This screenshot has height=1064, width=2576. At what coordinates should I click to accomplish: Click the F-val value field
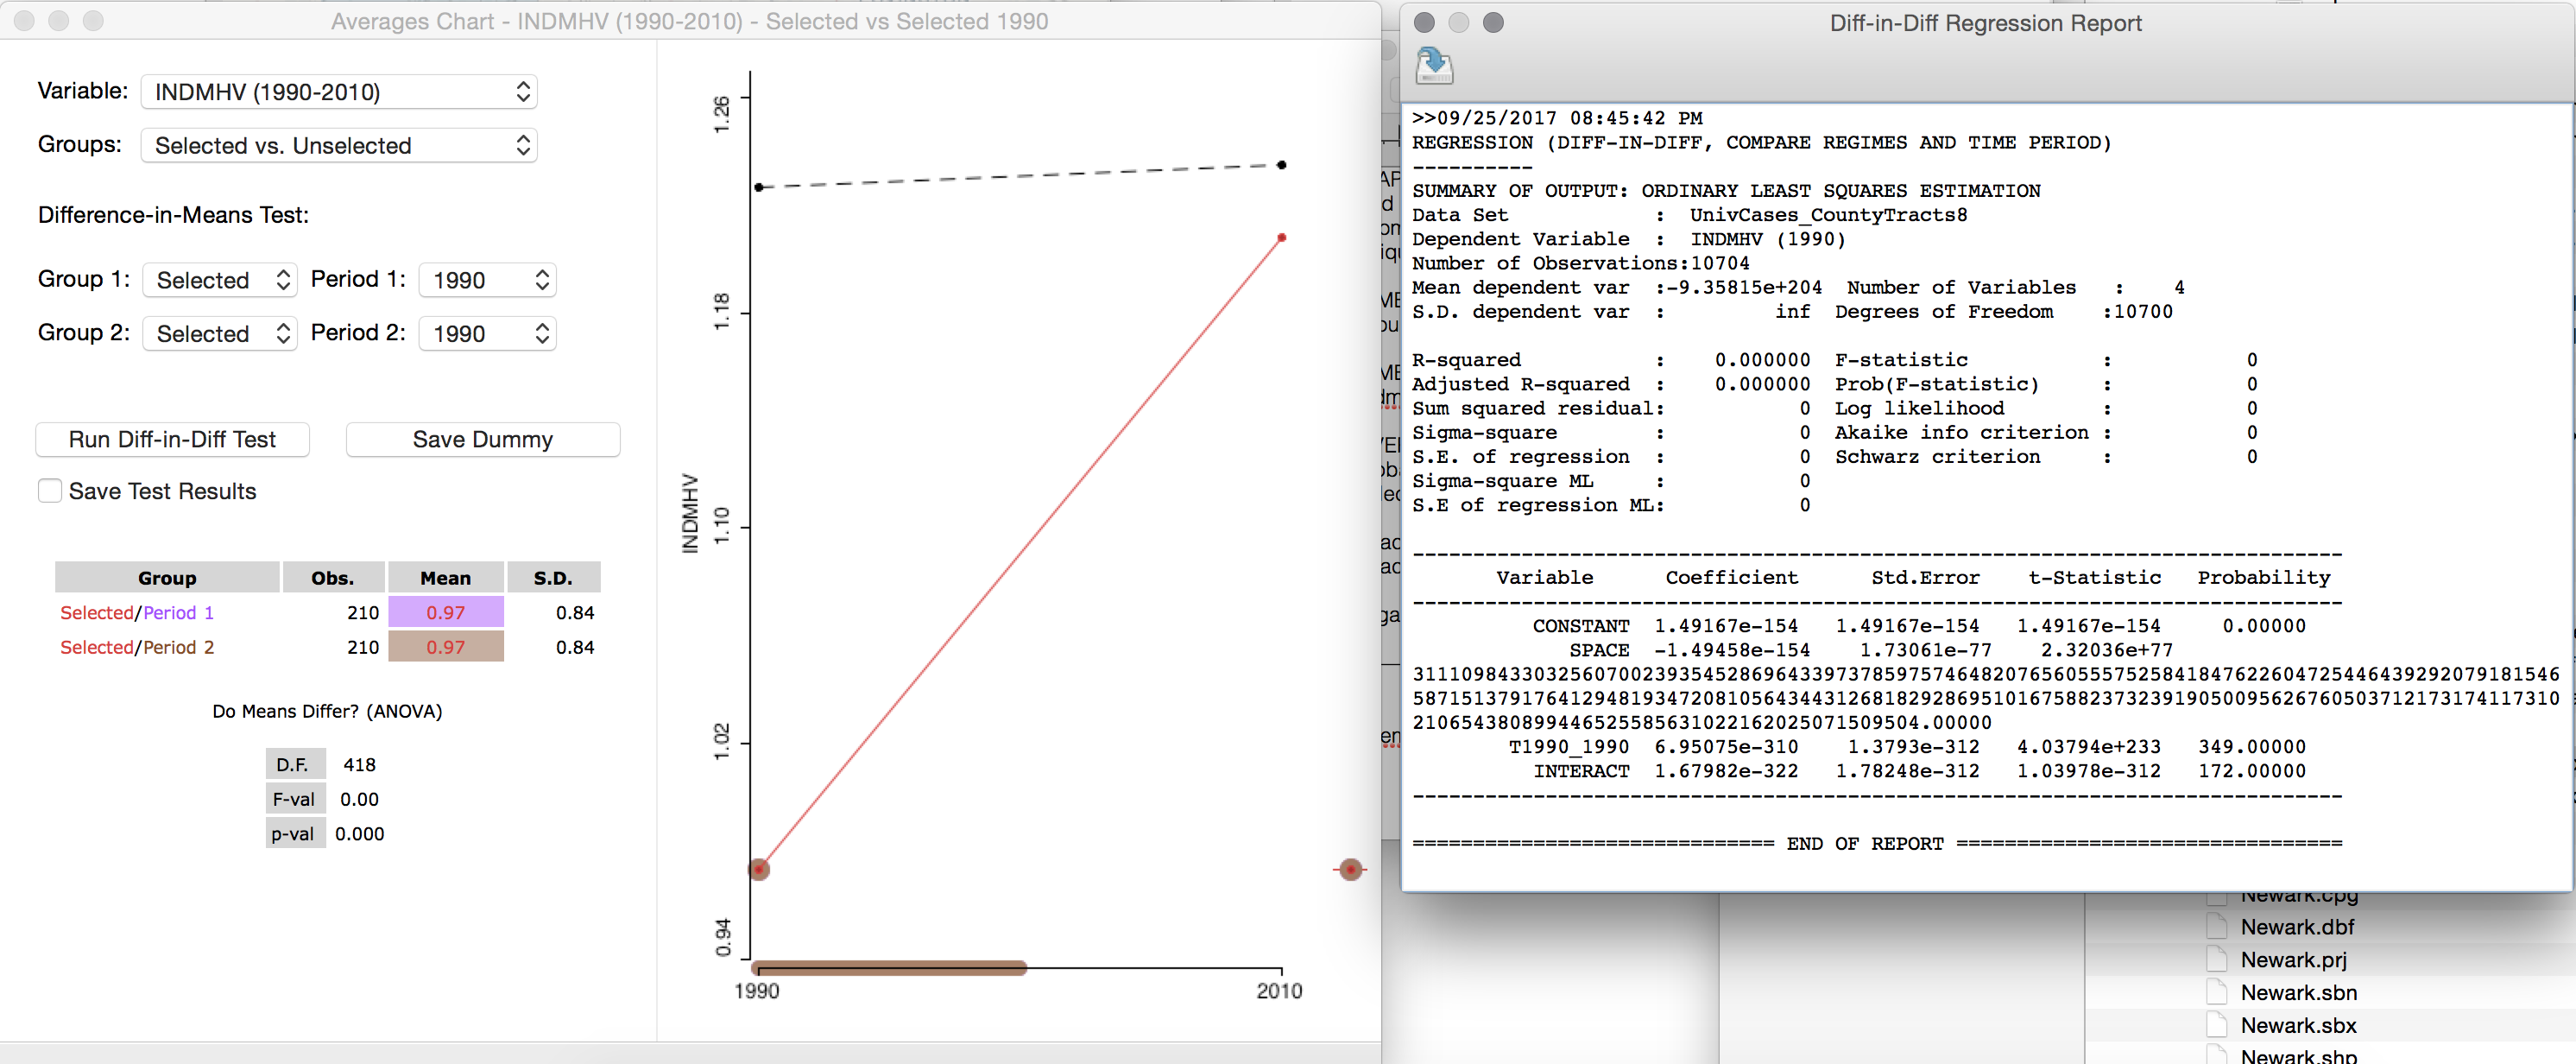pyautogui.click(x=362, y=799)
